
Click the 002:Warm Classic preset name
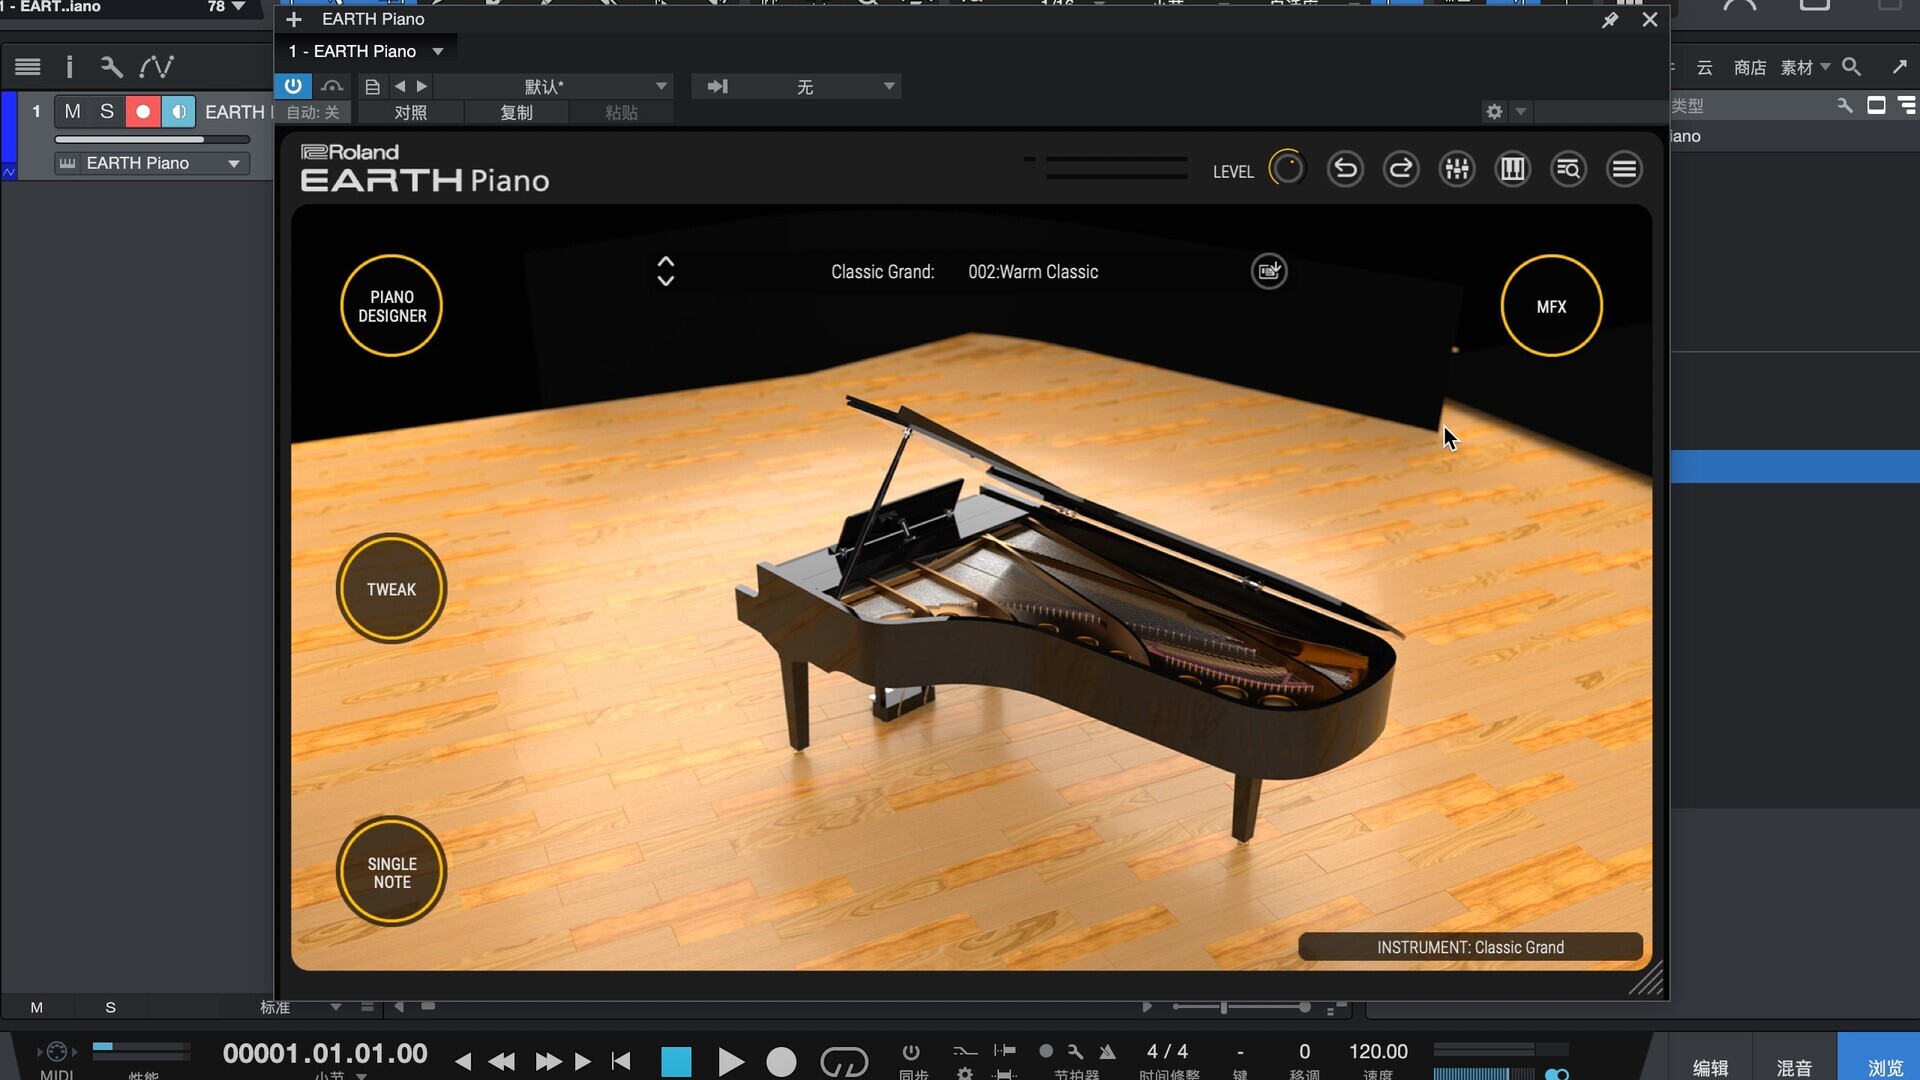tap(1033, 272)
